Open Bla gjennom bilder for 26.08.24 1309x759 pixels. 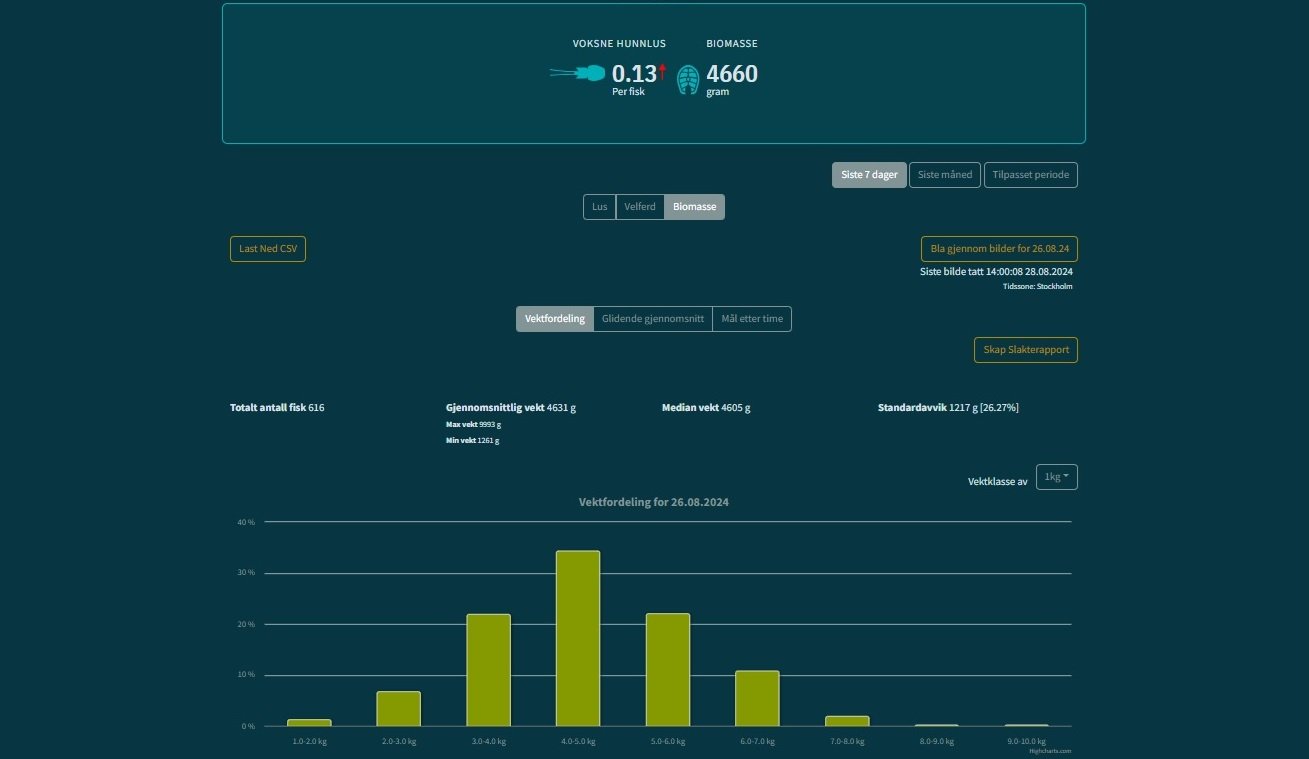coord(999,249)
